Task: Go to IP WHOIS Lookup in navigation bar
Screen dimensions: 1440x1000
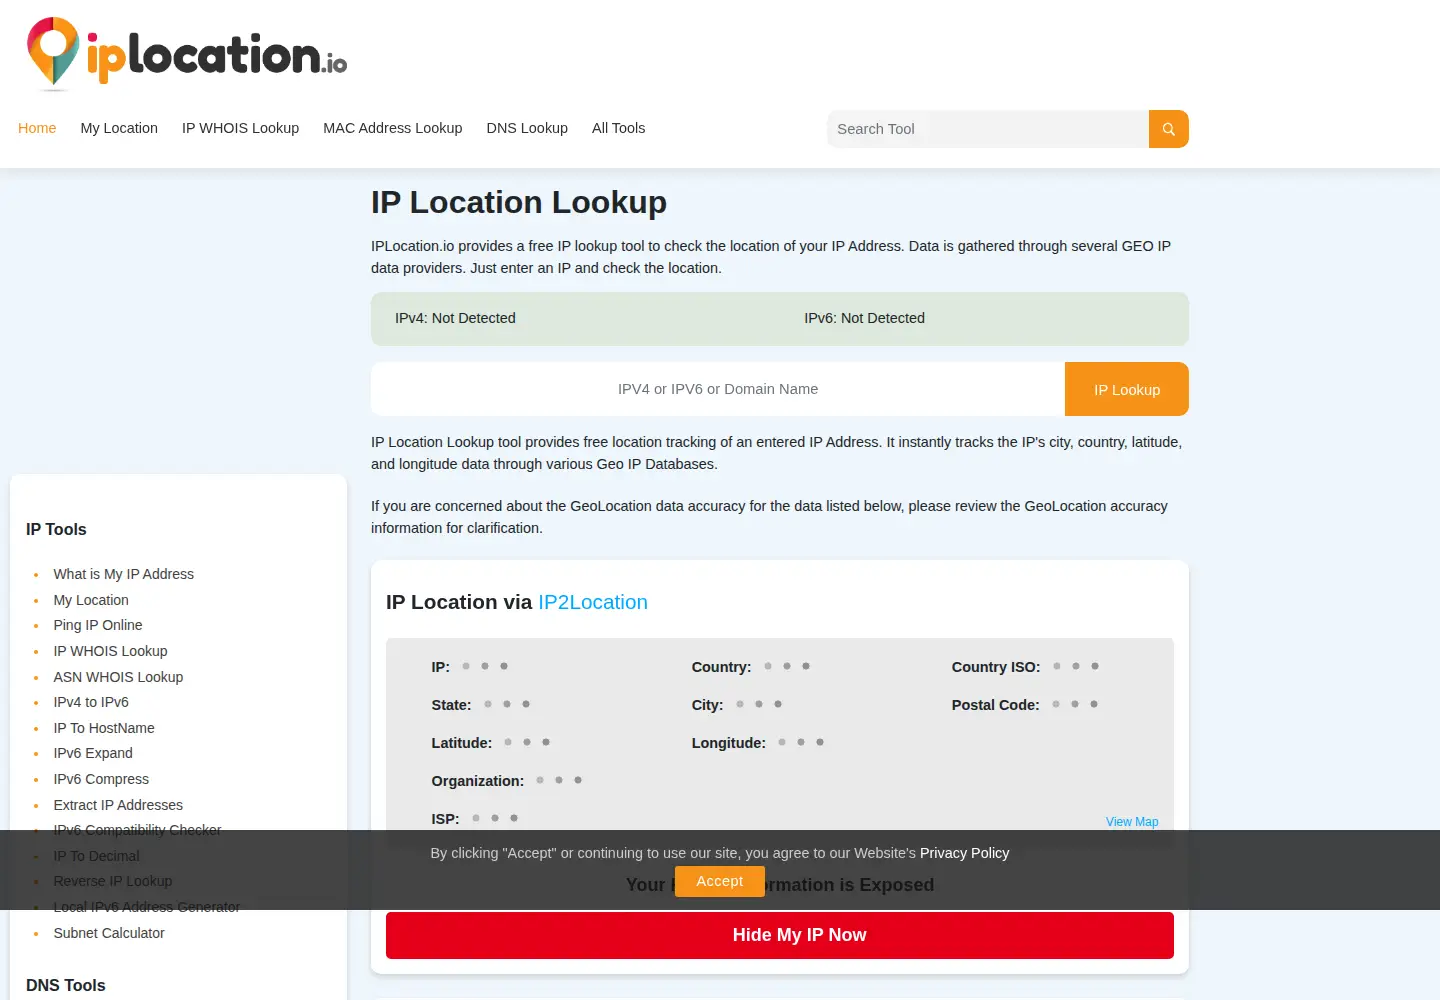Action: click(x=240, y=128)
